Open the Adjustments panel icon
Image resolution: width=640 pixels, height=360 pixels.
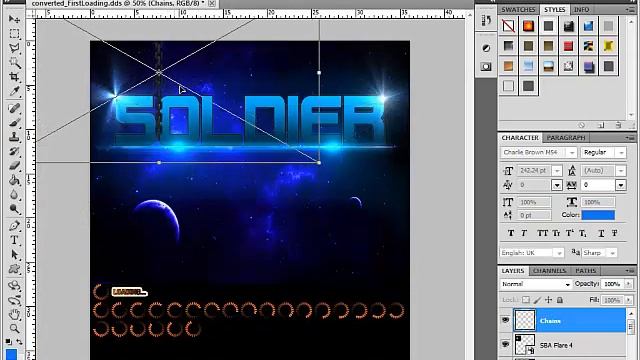tap(486, 48)
